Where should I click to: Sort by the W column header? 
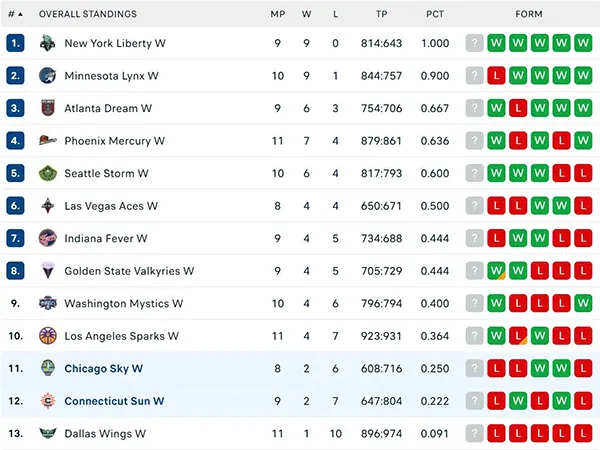click(x=307, y=14)
